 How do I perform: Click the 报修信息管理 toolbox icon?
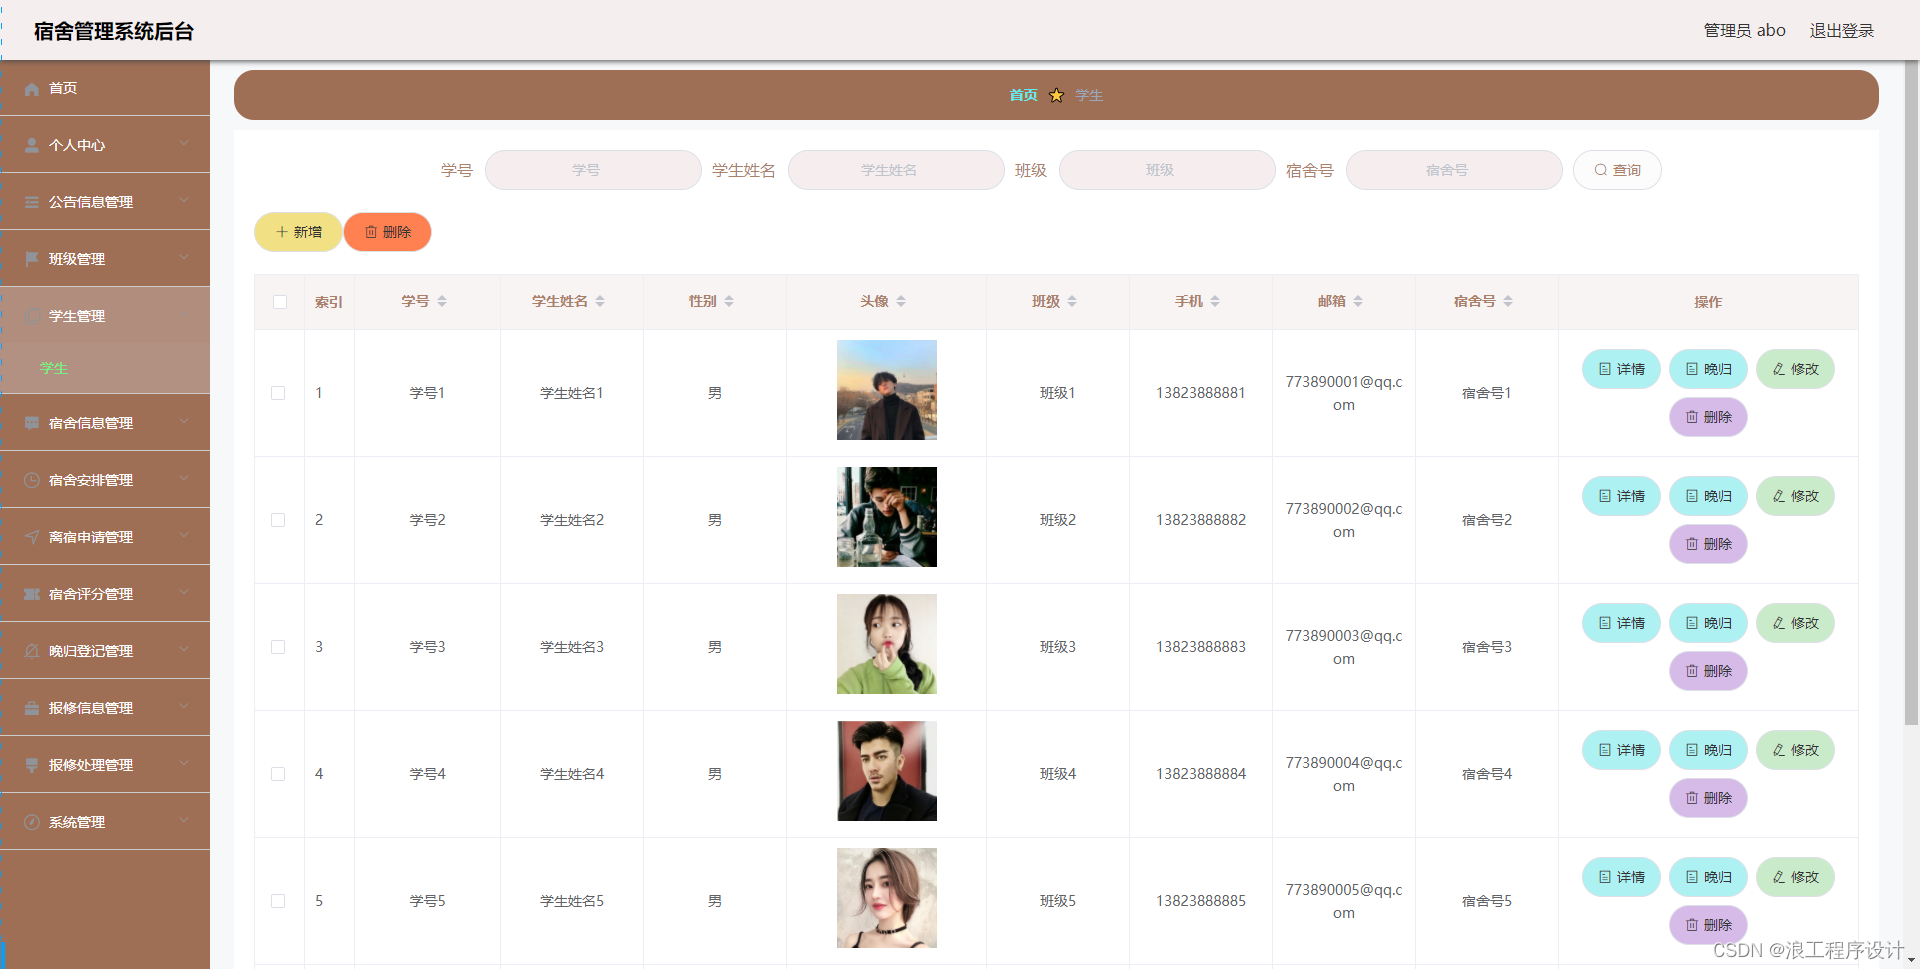31,708
